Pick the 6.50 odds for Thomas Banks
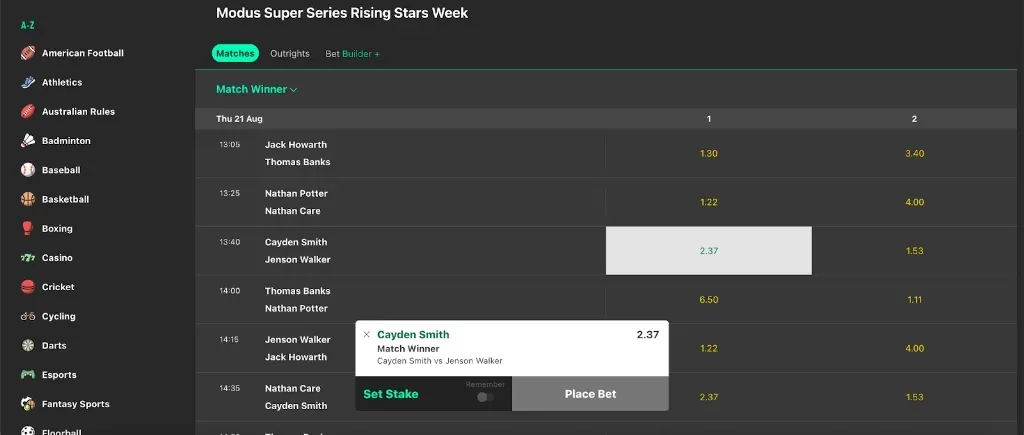The image size is (1024, 435). 708,300
